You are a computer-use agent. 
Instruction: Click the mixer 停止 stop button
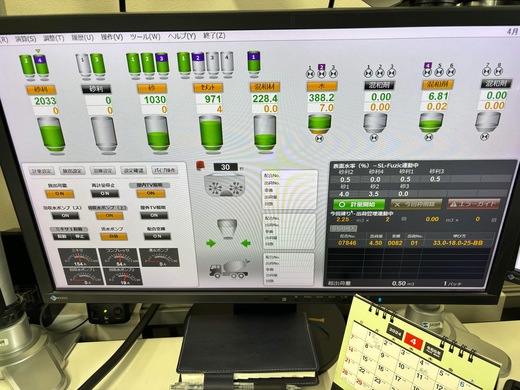[x=80, y=237]
